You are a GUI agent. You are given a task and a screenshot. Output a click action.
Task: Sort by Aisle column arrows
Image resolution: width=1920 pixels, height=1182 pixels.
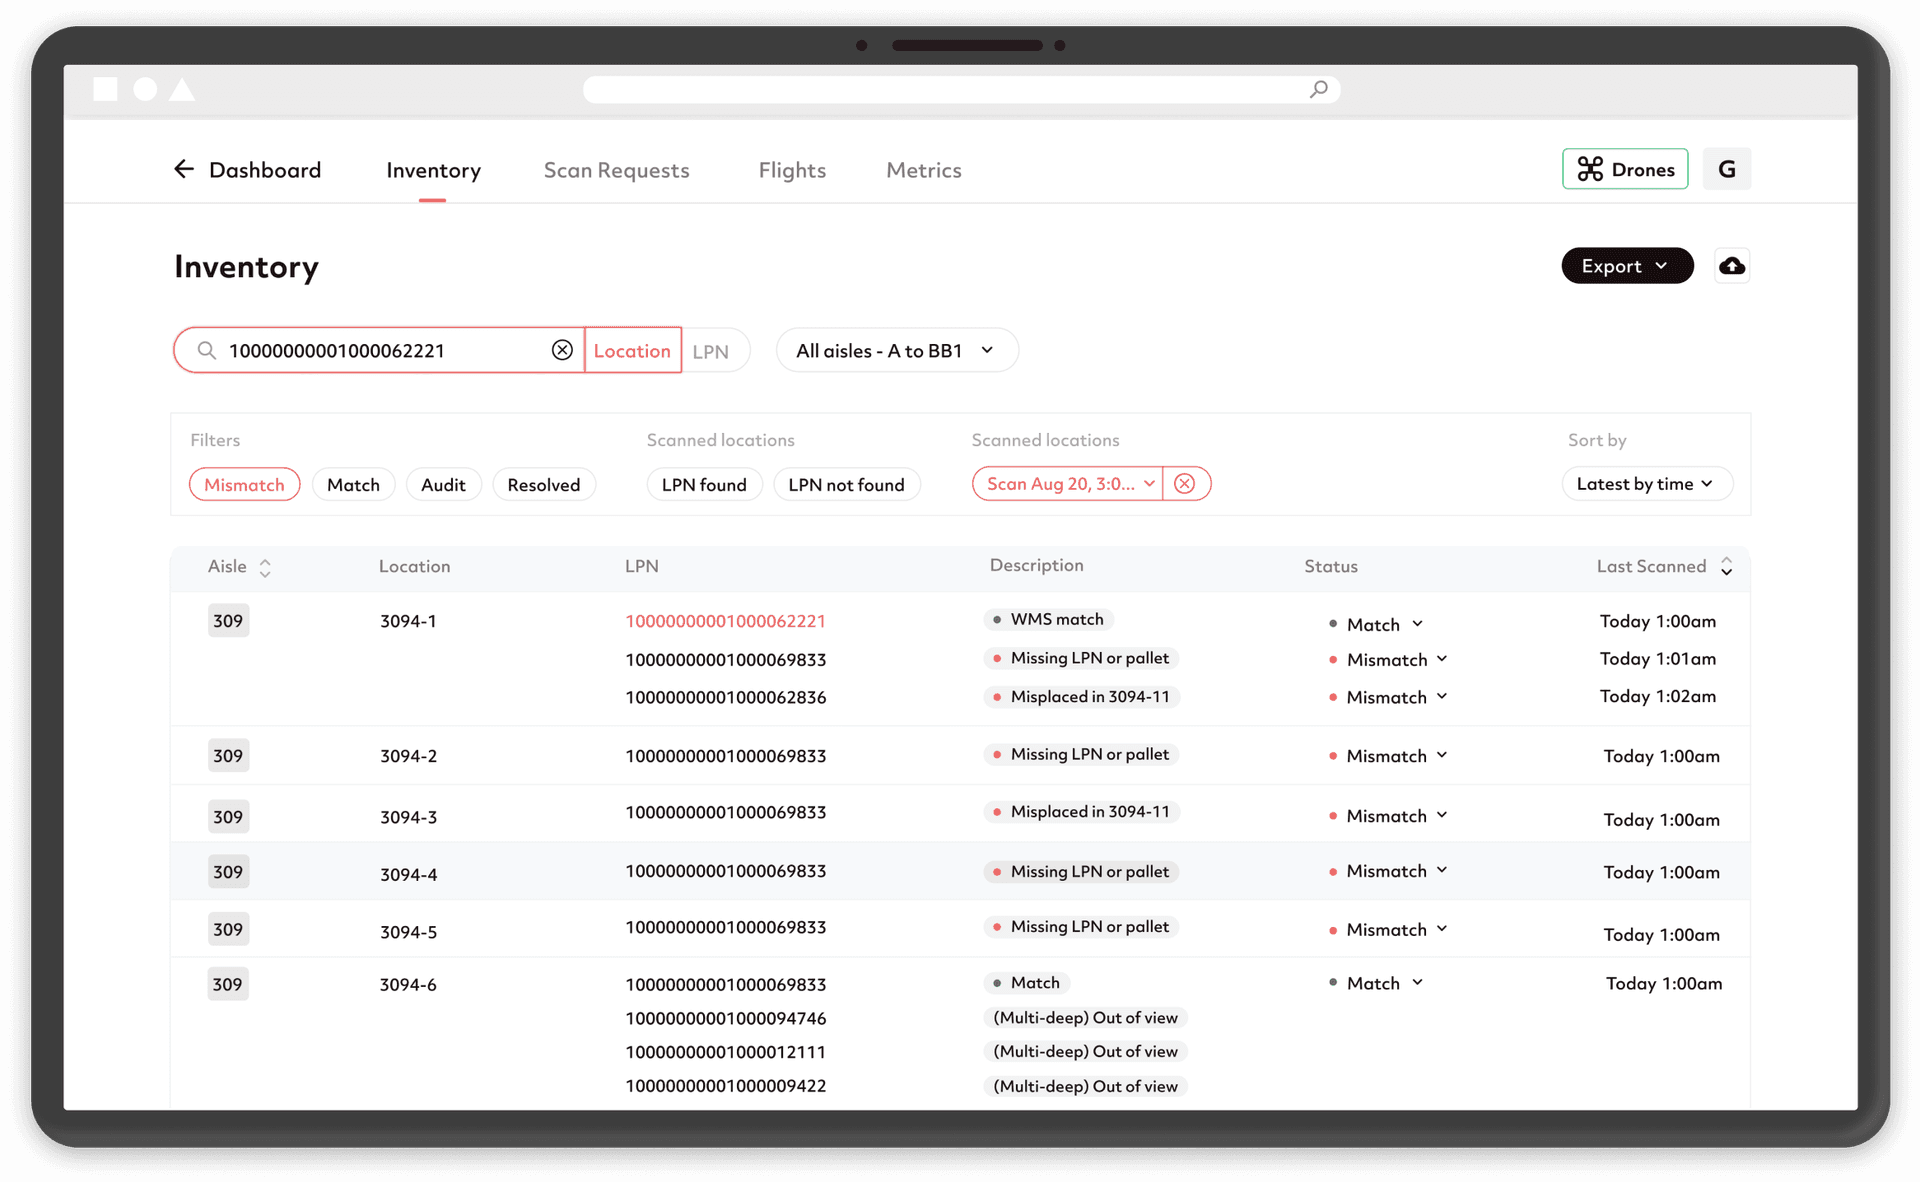click(265, 567)
